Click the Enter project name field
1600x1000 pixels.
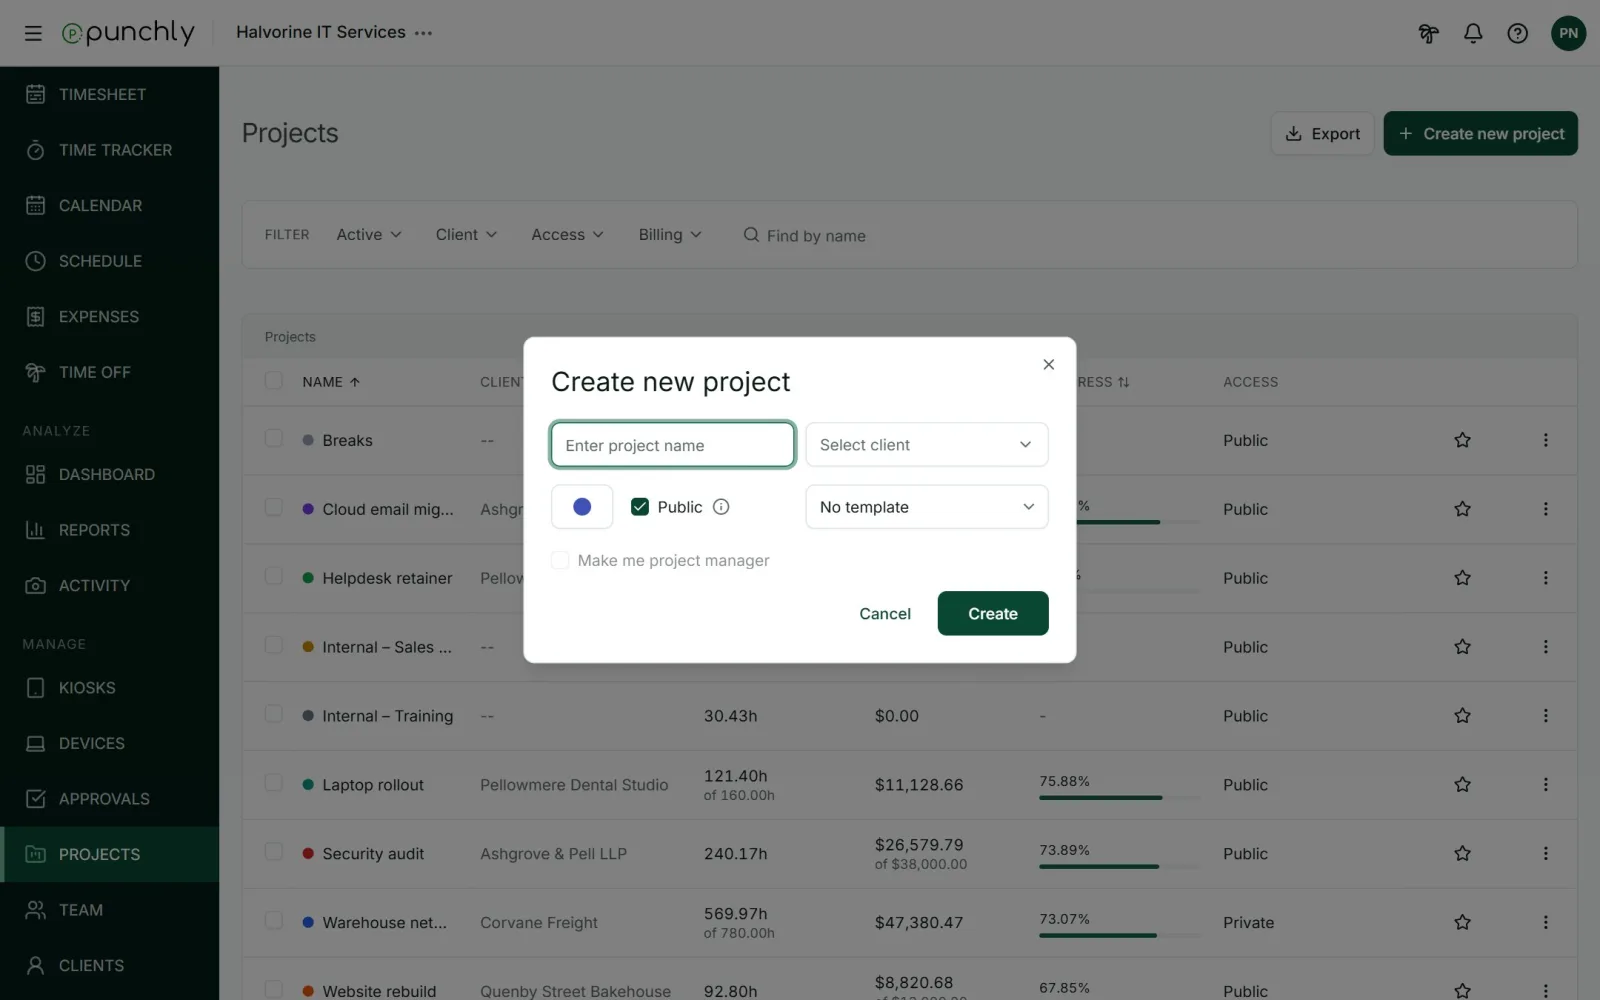point(672,445)
